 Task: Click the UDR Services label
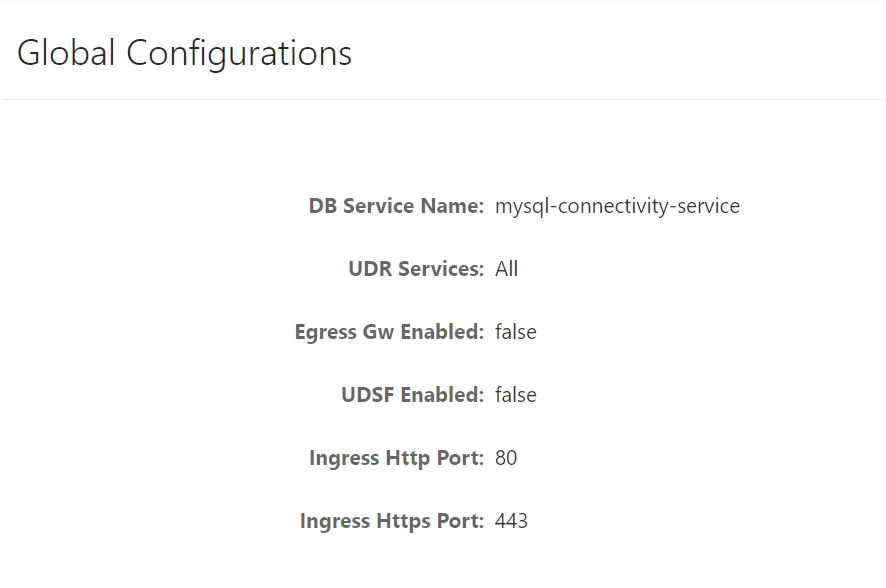click(416, 269)
